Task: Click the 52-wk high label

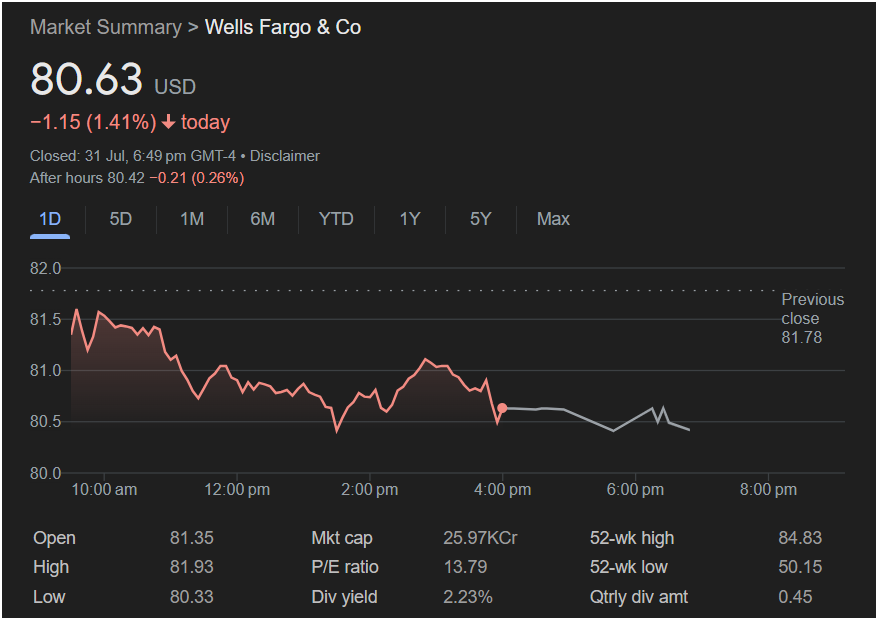Action: click(x=632, y=538)
